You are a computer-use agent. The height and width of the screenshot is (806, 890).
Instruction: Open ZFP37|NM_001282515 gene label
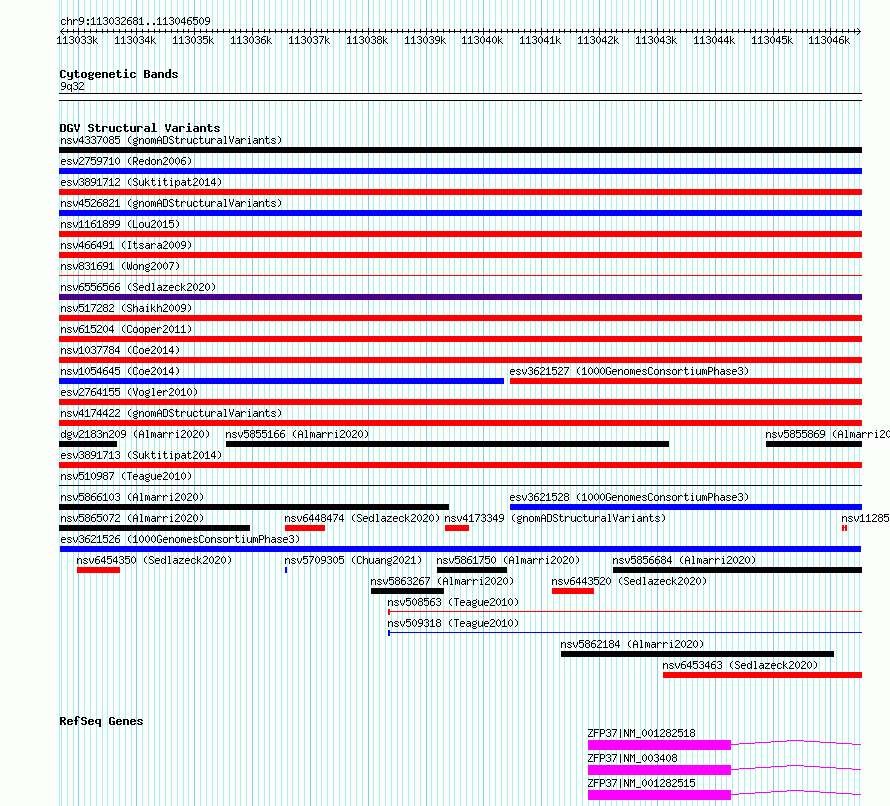641,783
